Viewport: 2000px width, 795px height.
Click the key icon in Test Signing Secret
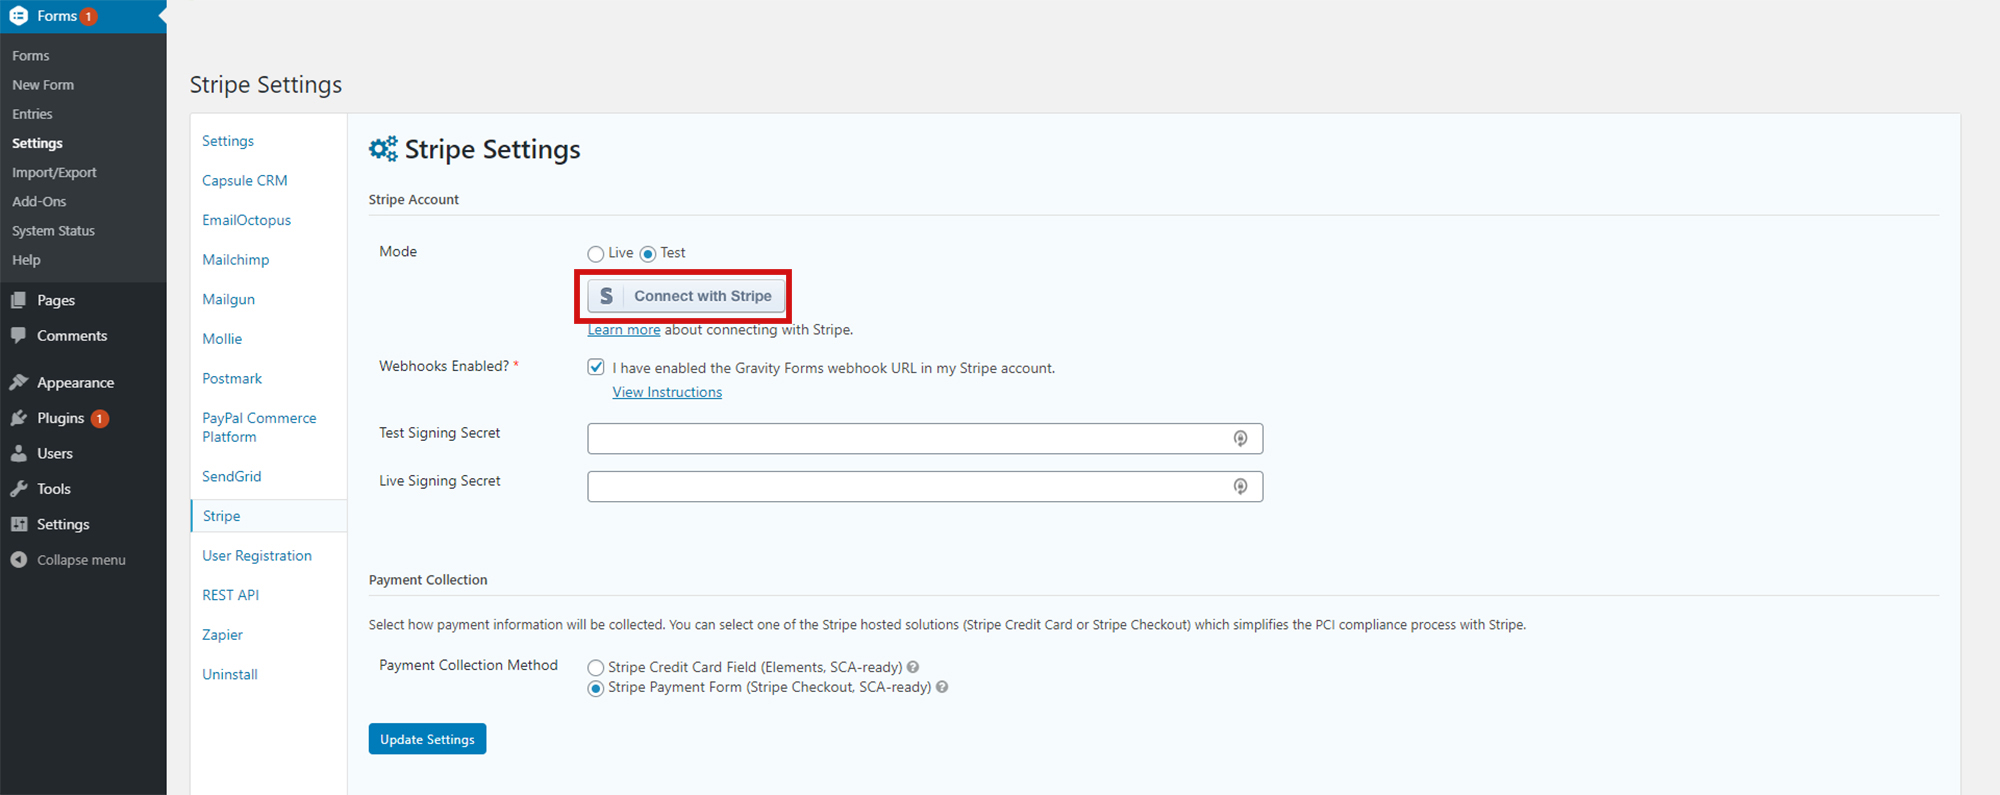[x=1240, y=438]
